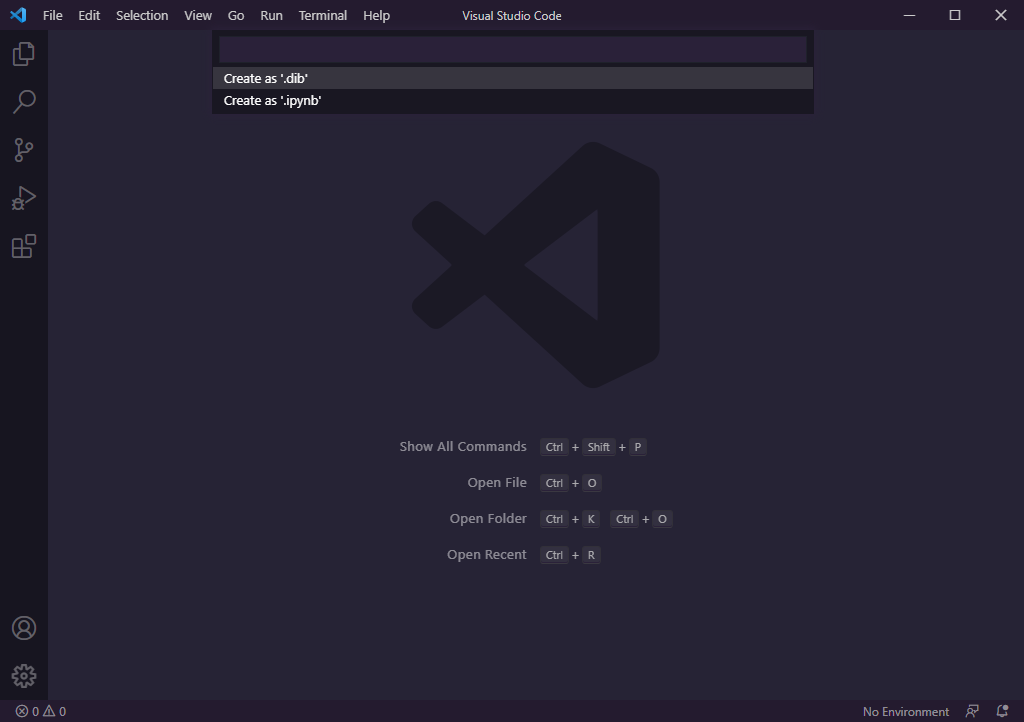This screenshot has height=722, width=1024.
Task: Open the Accounts icon
Action: pyautogui.click(x=24, y=628)
